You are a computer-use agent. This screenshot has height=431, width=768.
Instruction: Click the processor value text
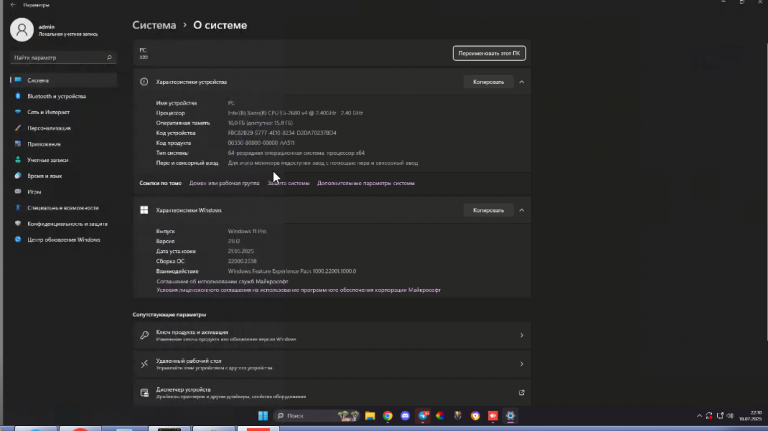pos(295,113)
